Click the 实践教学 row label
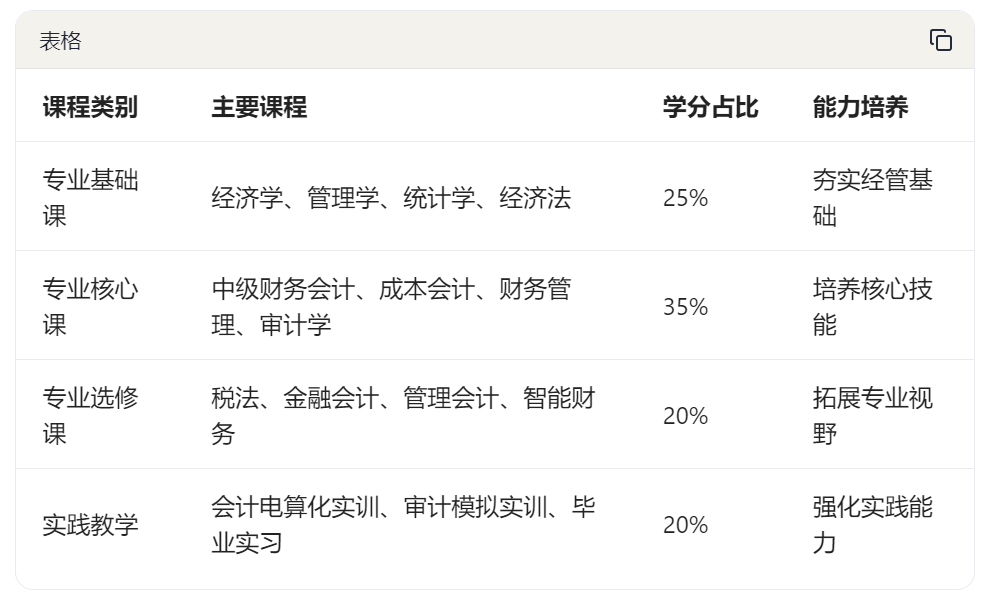The width and height of the screenshot is (993, 600). click(x=90, y=525)
